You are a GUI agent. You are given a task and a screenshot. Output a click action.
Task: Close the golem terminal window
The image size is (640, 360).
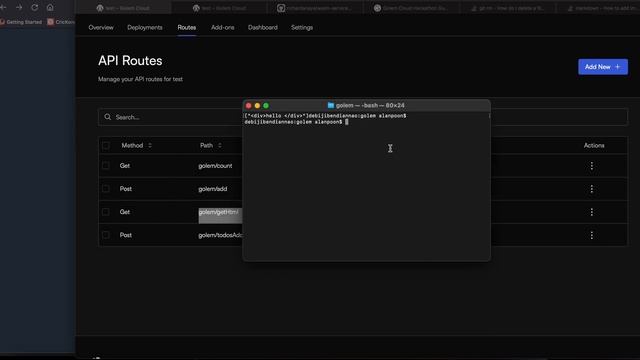coord(248,105)
